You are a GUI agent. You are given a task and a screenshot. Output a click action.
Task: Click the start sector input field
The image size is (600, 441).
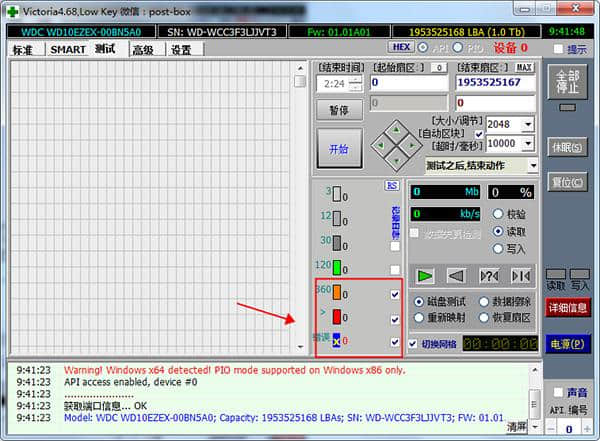click(408, 83)
